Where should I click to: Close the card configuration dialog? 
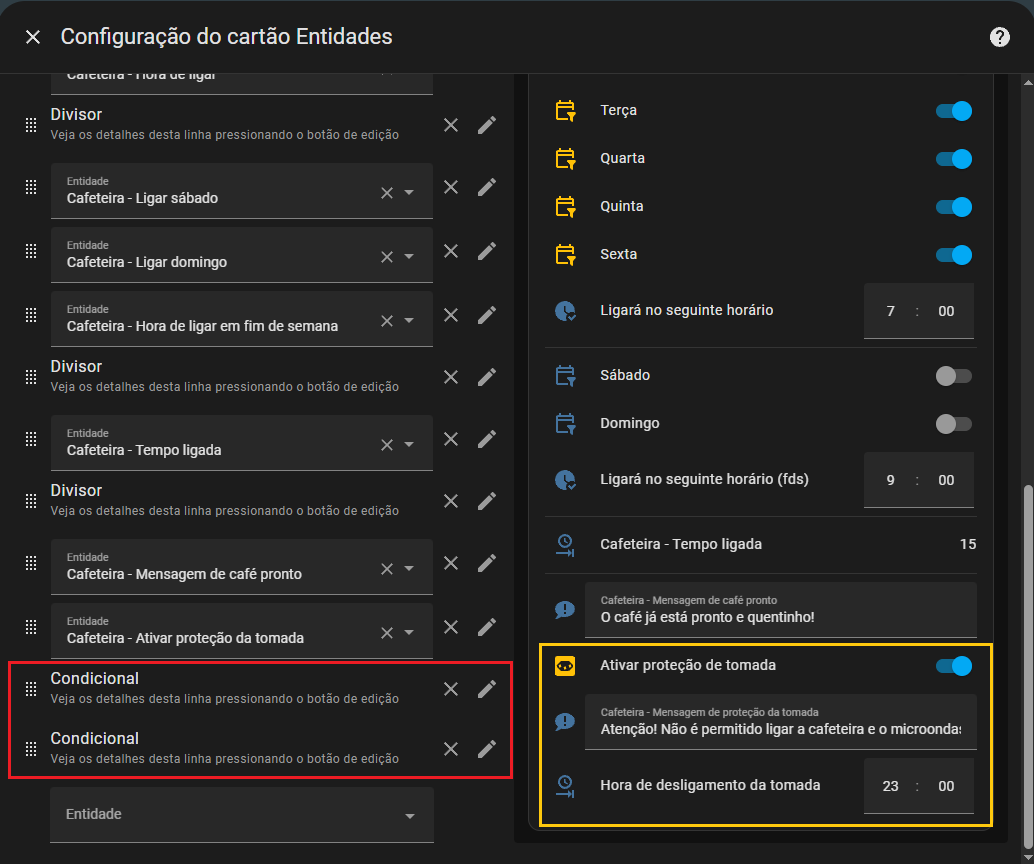(x=33, y=37)
